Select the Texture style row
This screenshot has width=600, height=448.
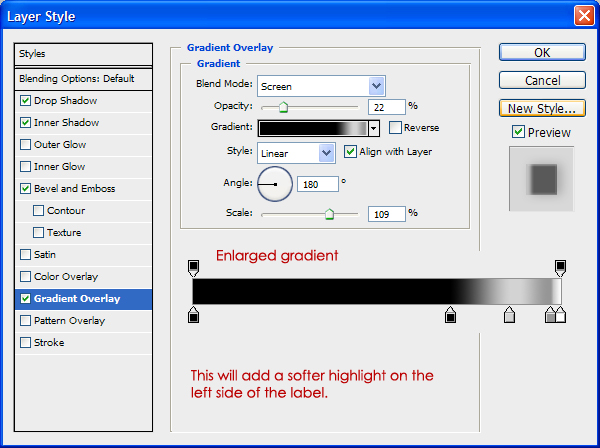[x=83, y=233]
